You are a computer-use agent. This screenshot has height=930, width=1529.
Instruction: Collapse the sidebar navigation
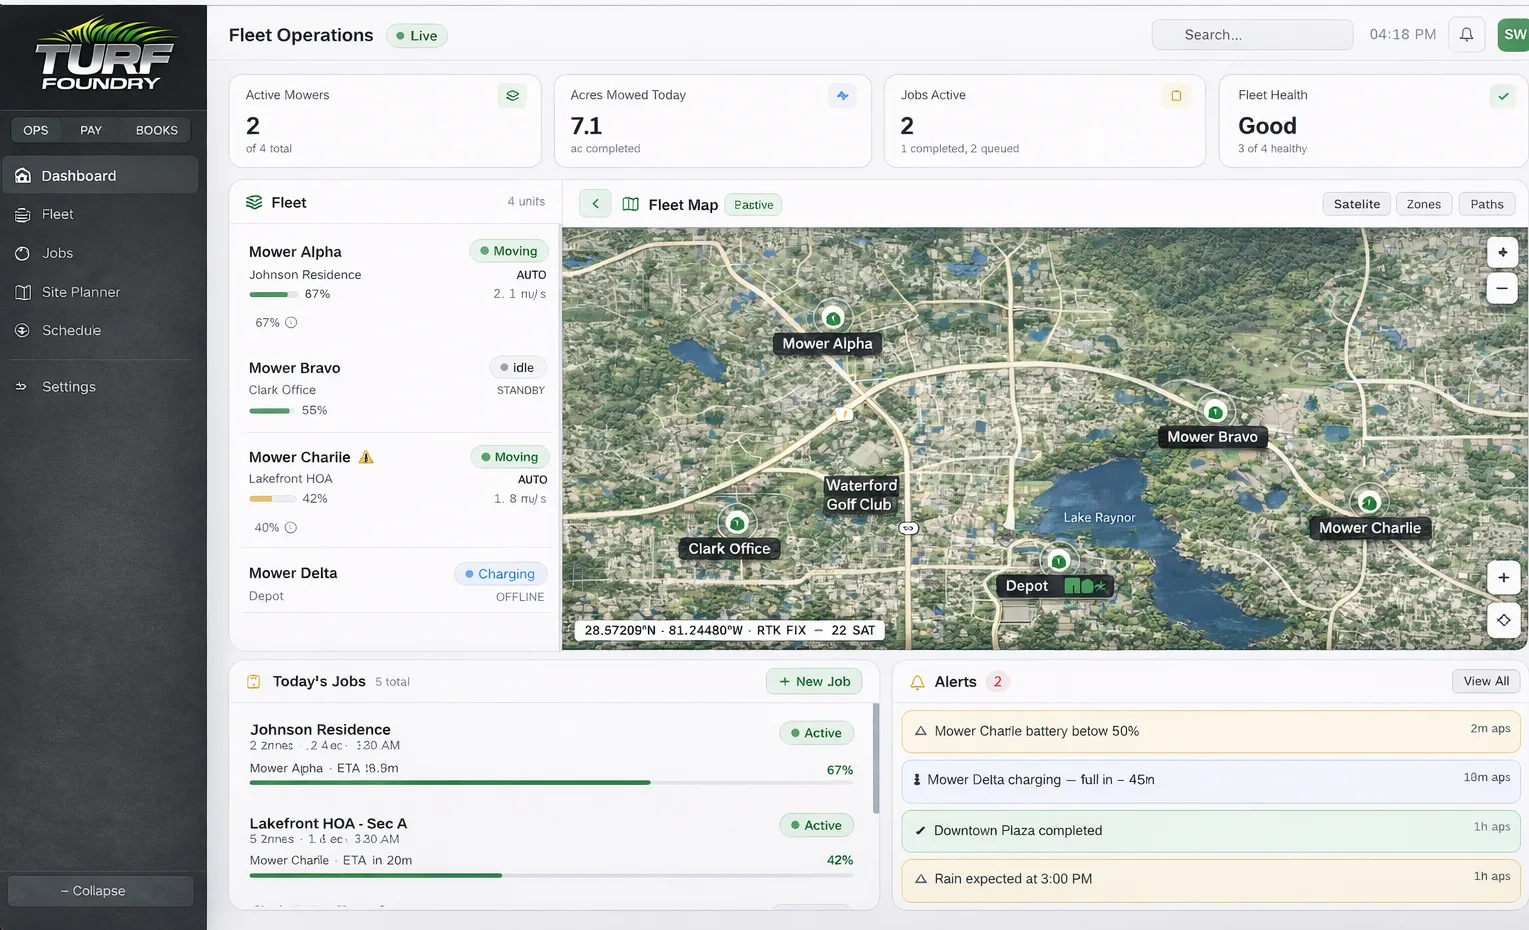point(100,890)
